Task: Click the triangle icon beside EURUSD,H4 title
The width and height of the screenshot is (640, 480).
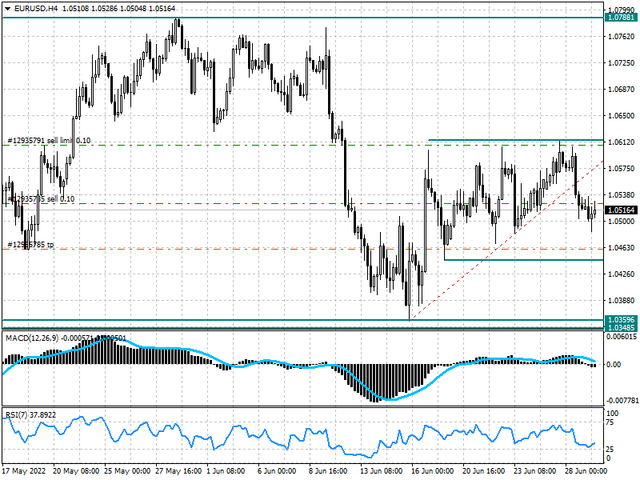Action: pos(7,10)
